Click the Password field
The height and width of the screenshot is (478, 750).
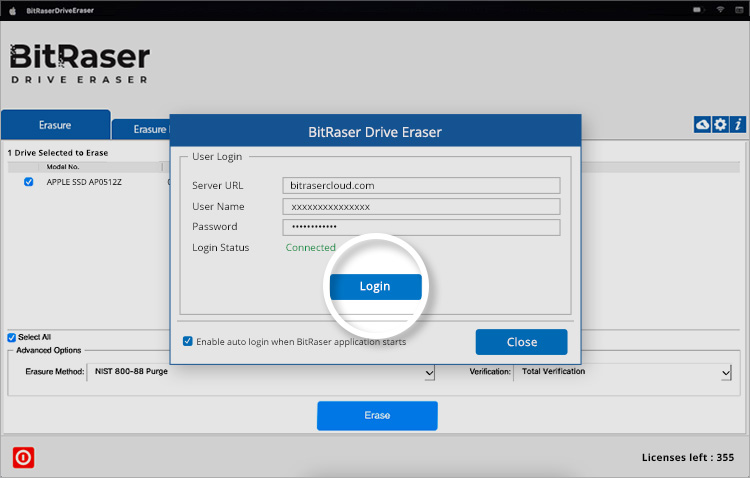[421, 227]
